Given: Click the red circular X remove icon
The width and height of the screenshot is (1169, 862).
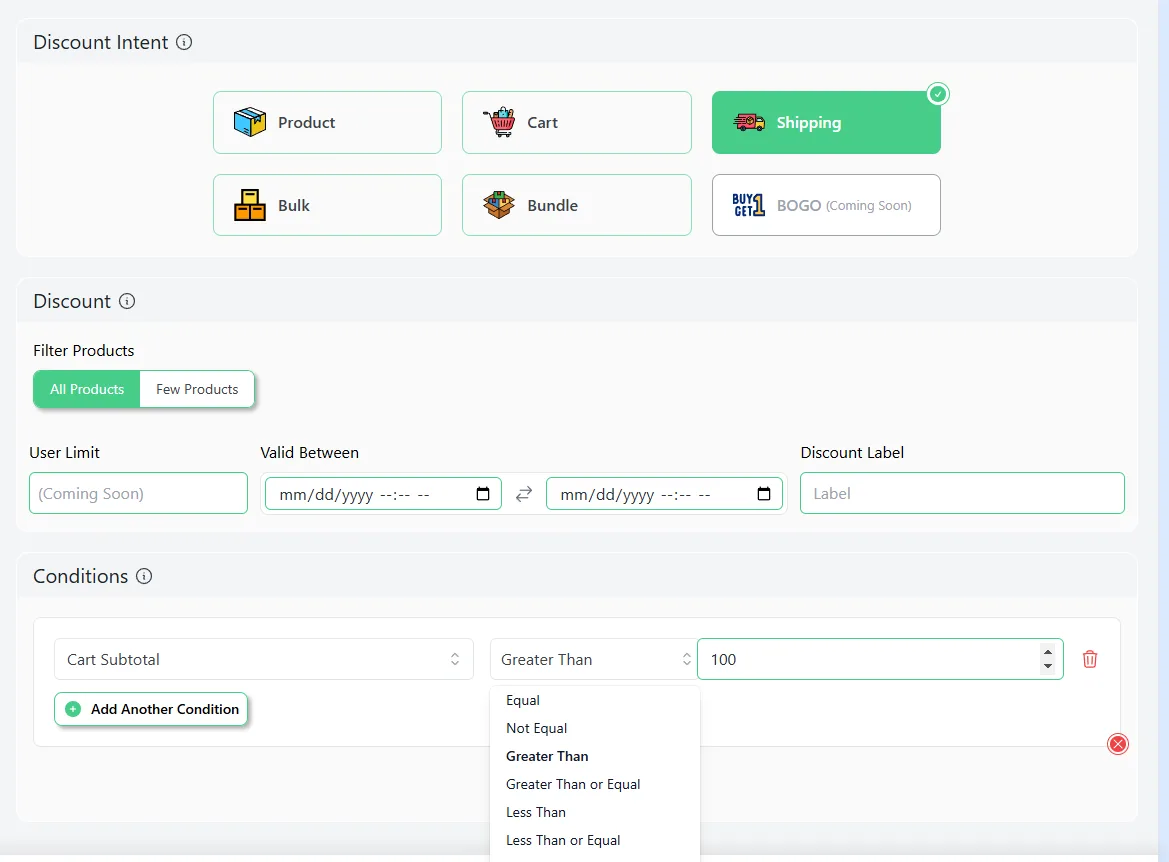Looking at the screenshot, I should 1118,744.
